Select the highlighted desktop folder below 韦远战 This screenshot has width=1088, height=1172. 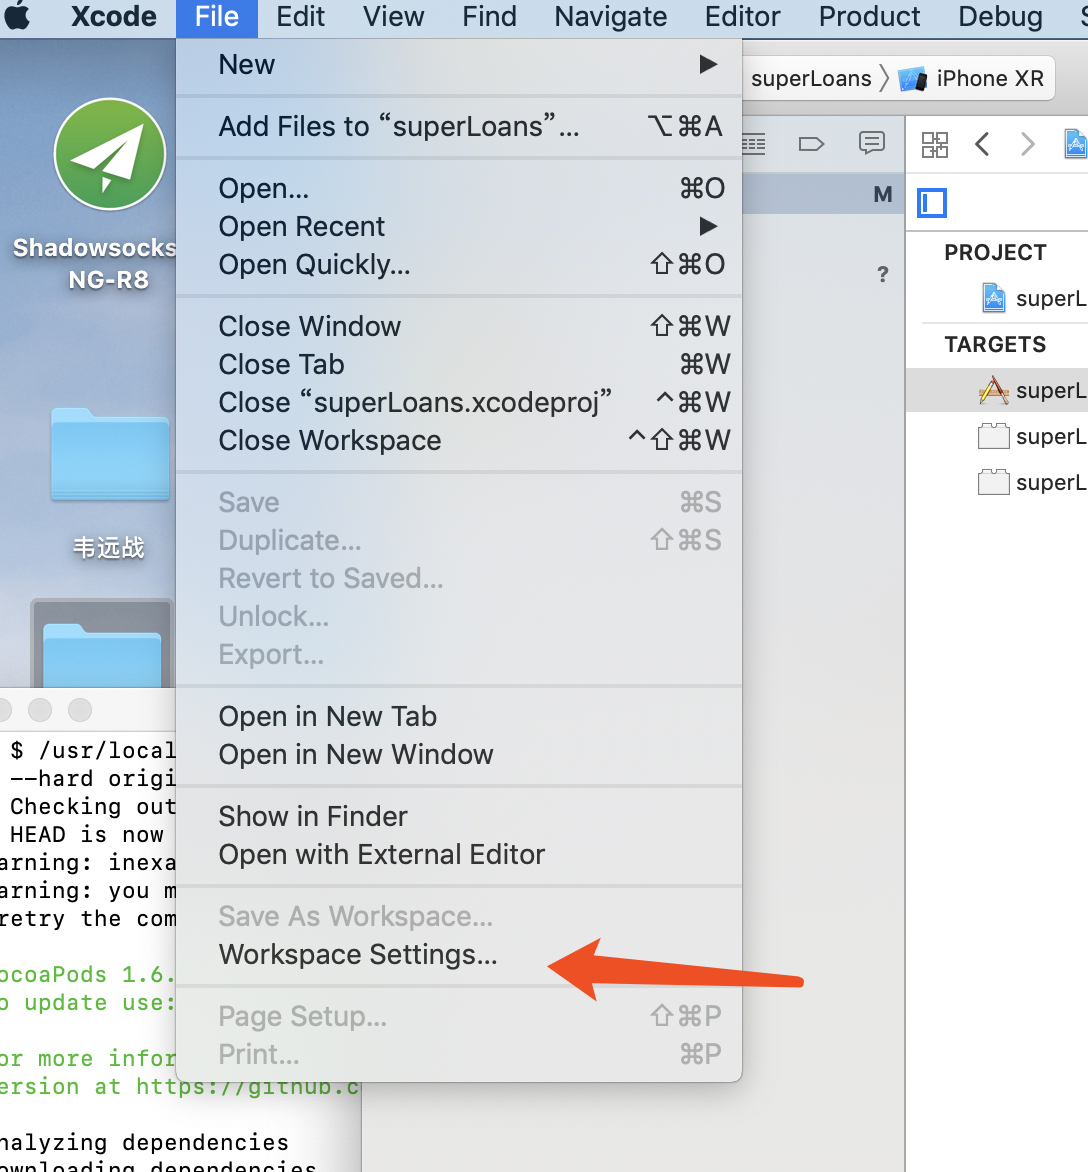[102, 643]
